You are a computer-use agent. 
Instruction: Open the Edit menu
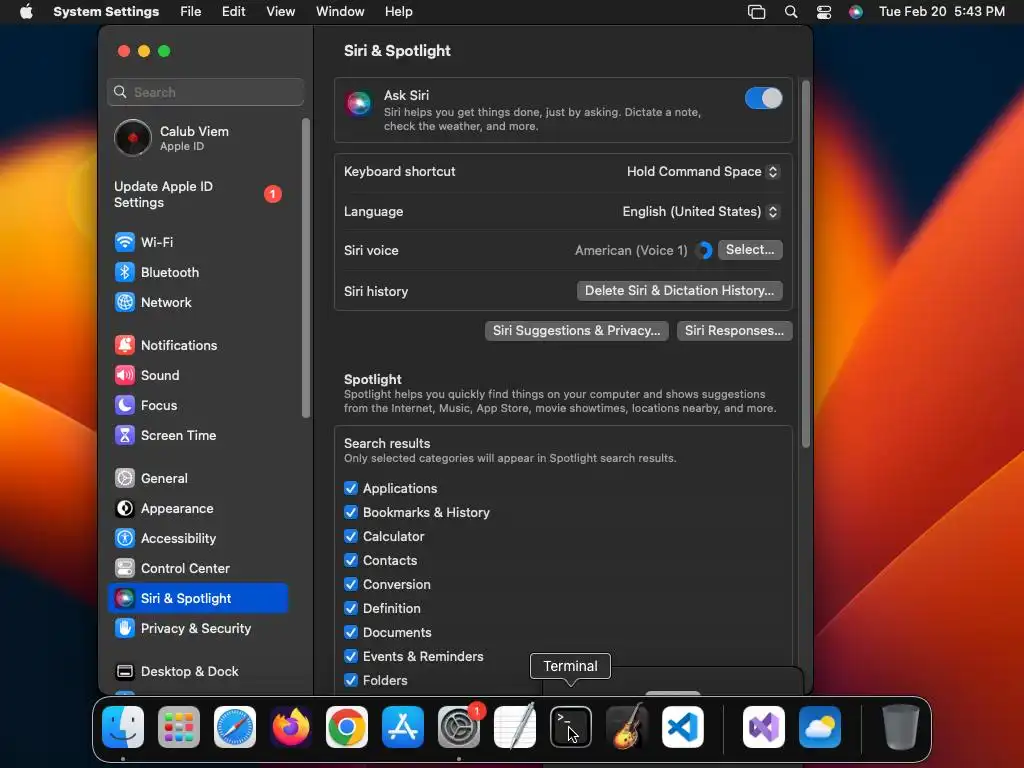233,12
